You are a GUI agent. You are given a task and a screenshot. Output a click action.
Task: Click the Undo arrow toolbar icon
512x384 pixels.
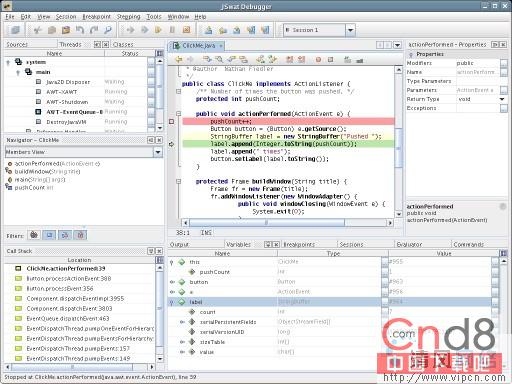(x=80, y=30)
